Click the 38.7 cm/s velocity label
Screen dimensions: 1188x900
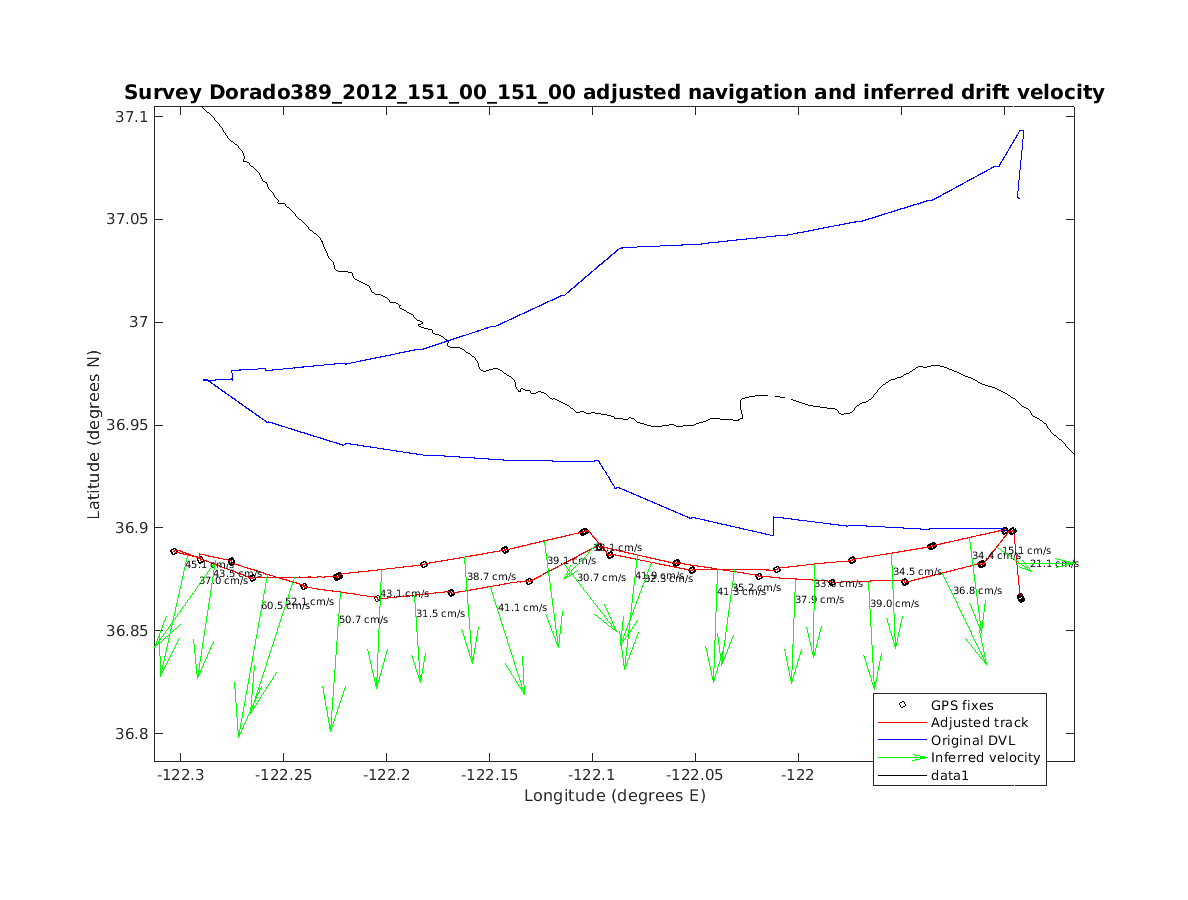point(491,577)
